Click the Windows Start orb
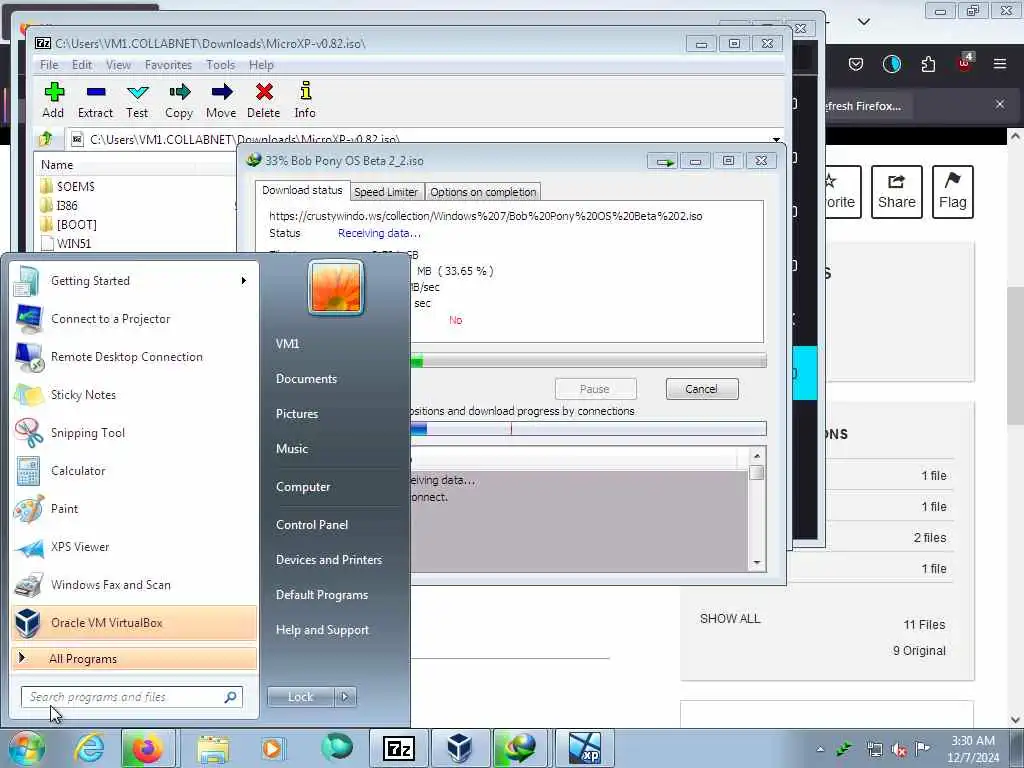Viewport: 1024px width, 768px height. click(26, 748)
